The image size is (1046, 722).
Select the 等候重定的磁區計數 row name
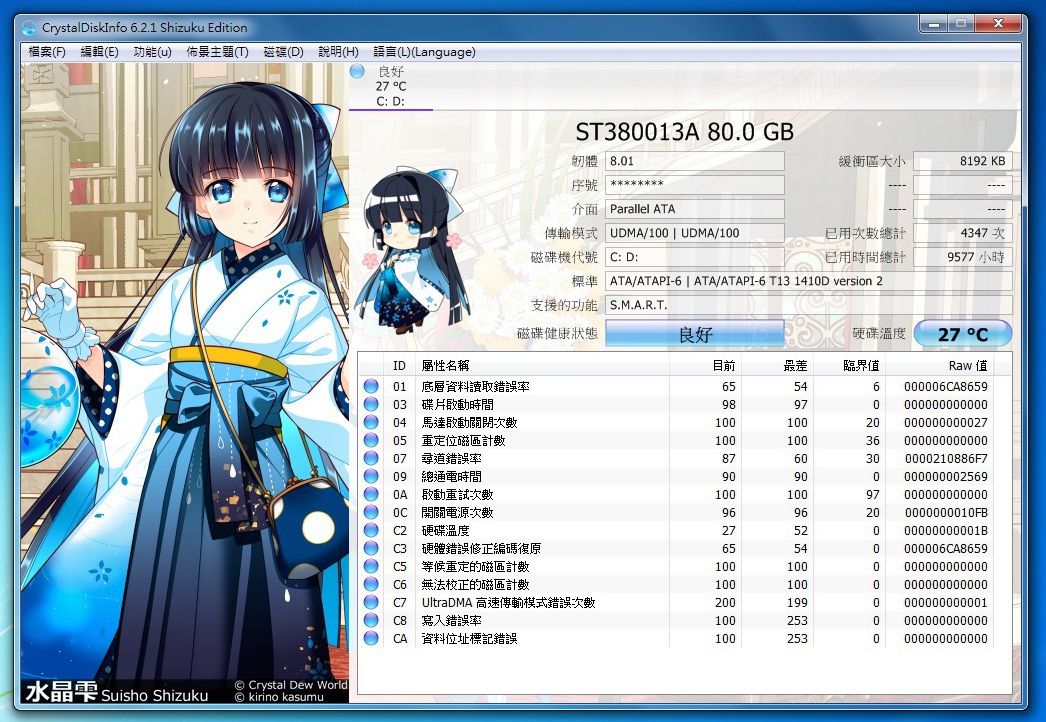pos(476,567)
